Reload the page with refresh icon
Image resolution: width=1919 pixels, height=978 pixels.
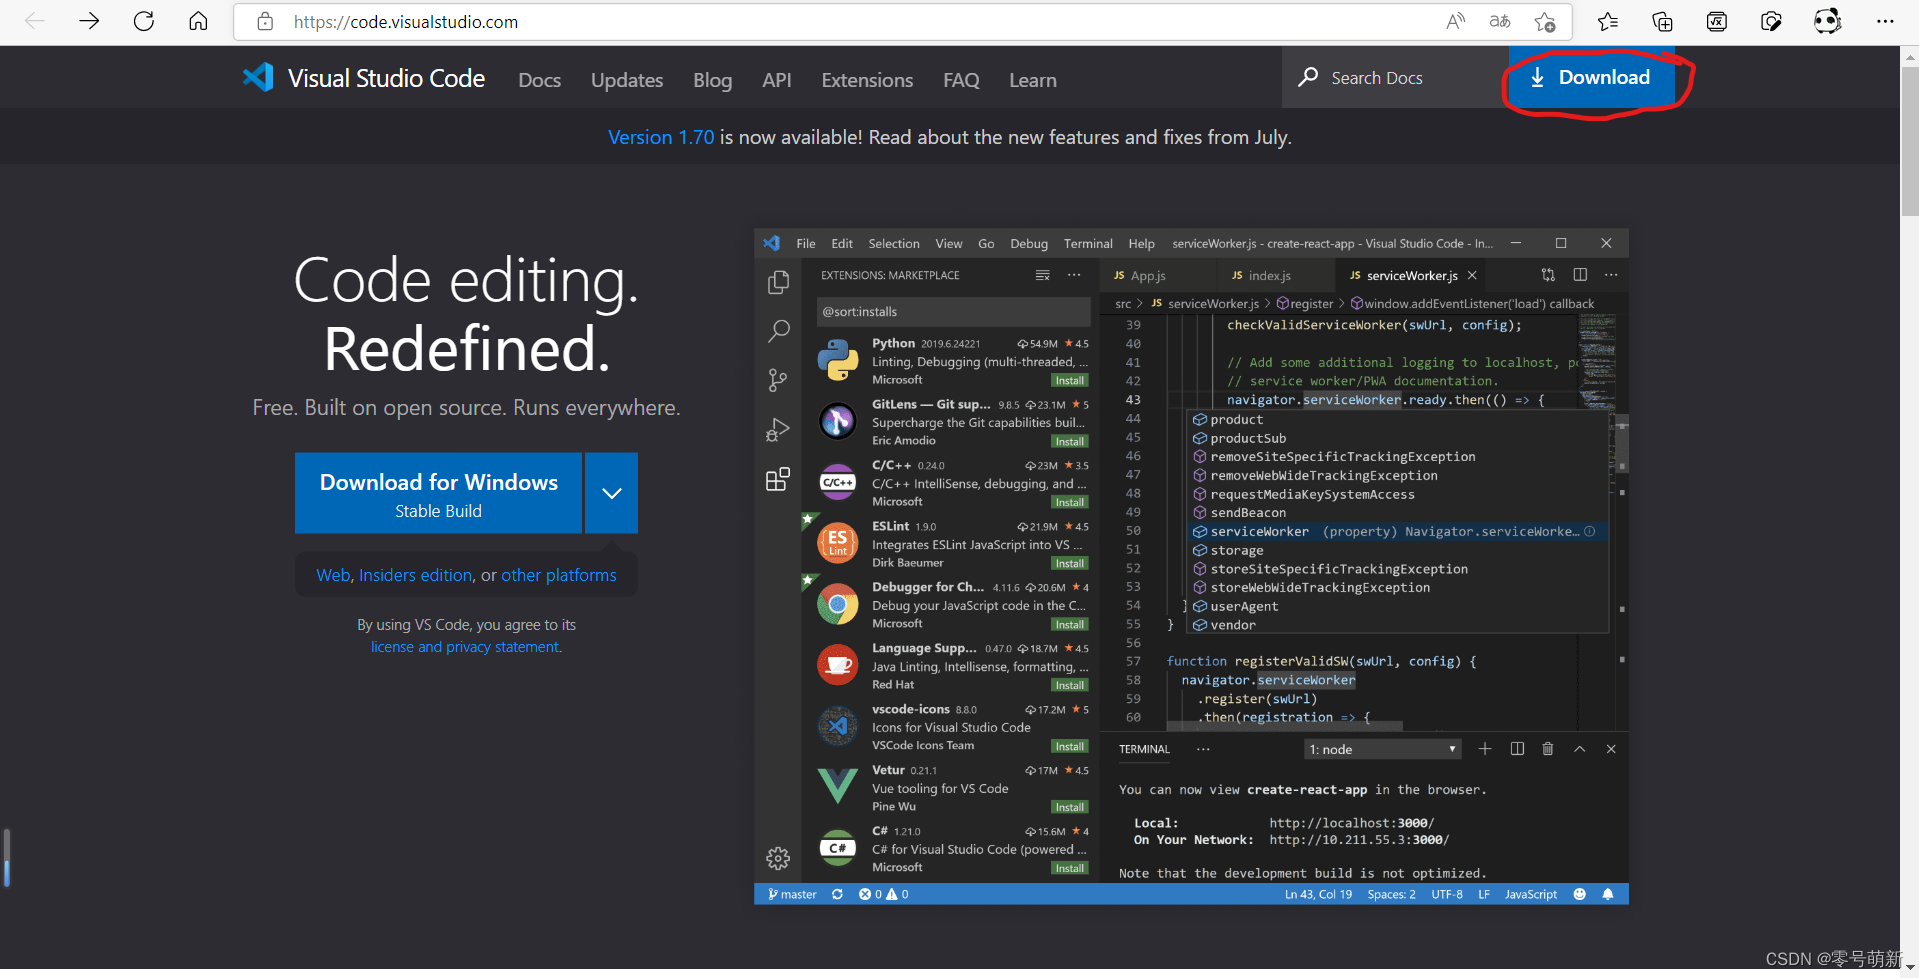(x=144, y=21)
